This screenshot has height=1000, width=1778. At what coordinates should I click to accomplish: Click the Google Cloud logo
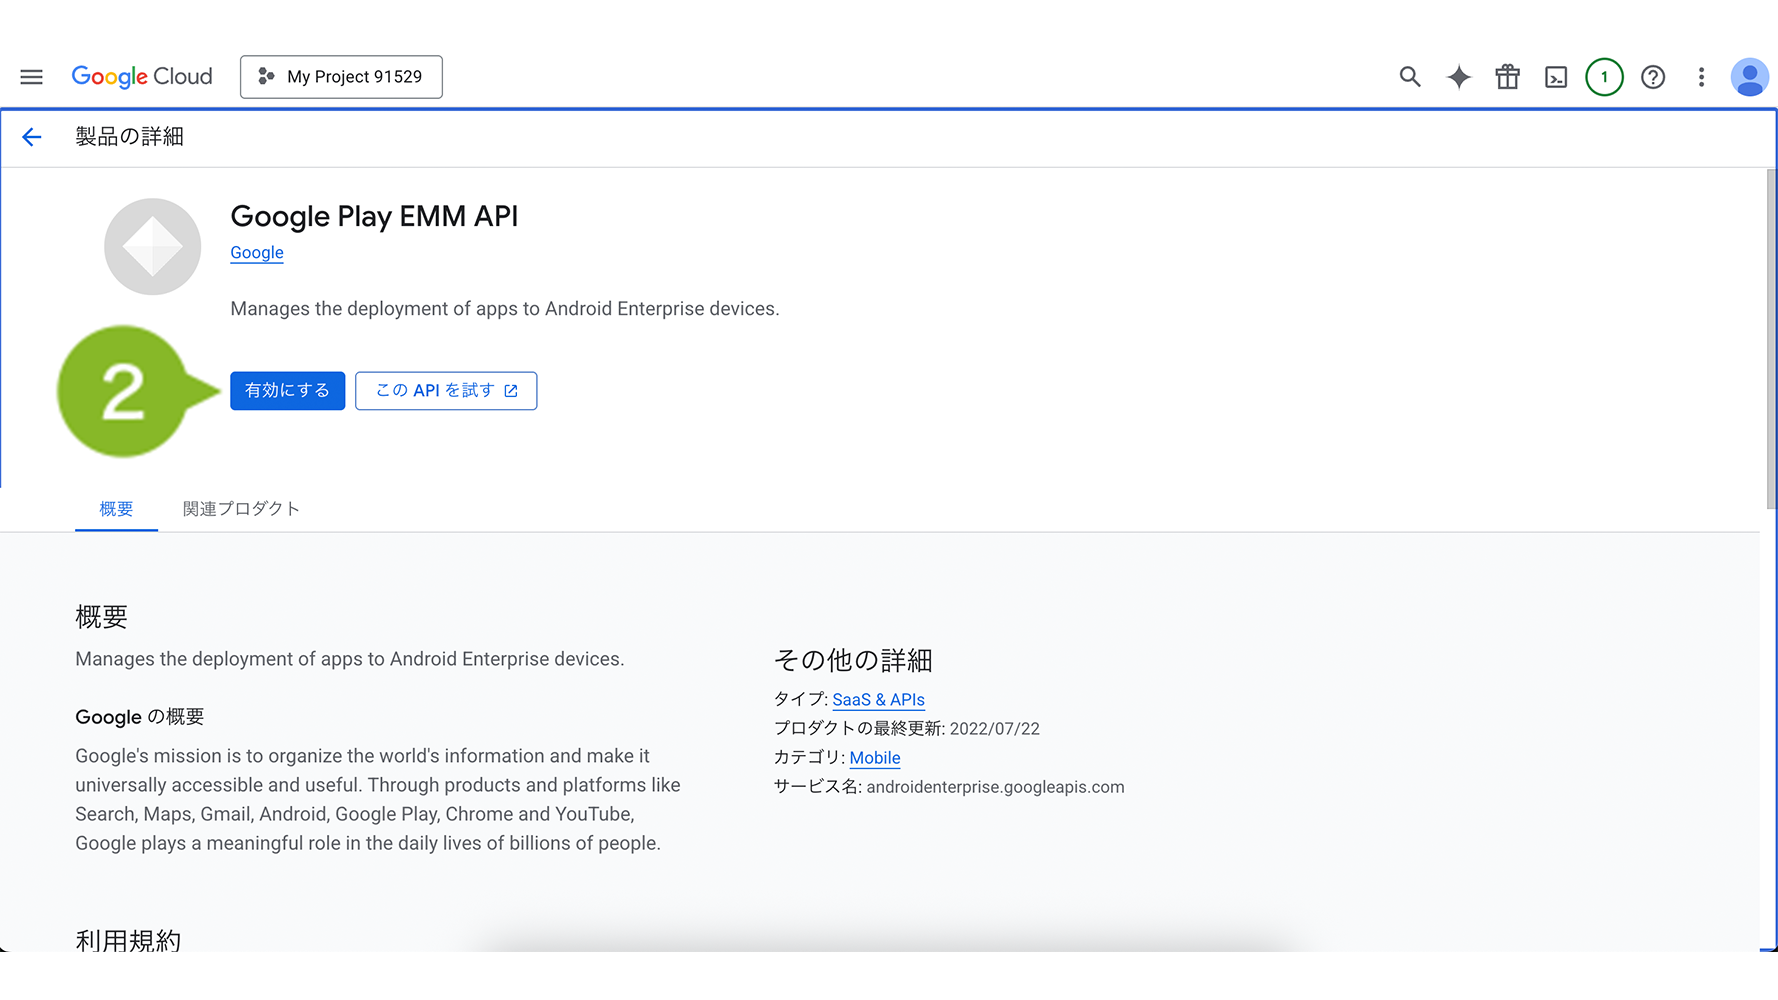pyautogui.click(x=142, y=77)
